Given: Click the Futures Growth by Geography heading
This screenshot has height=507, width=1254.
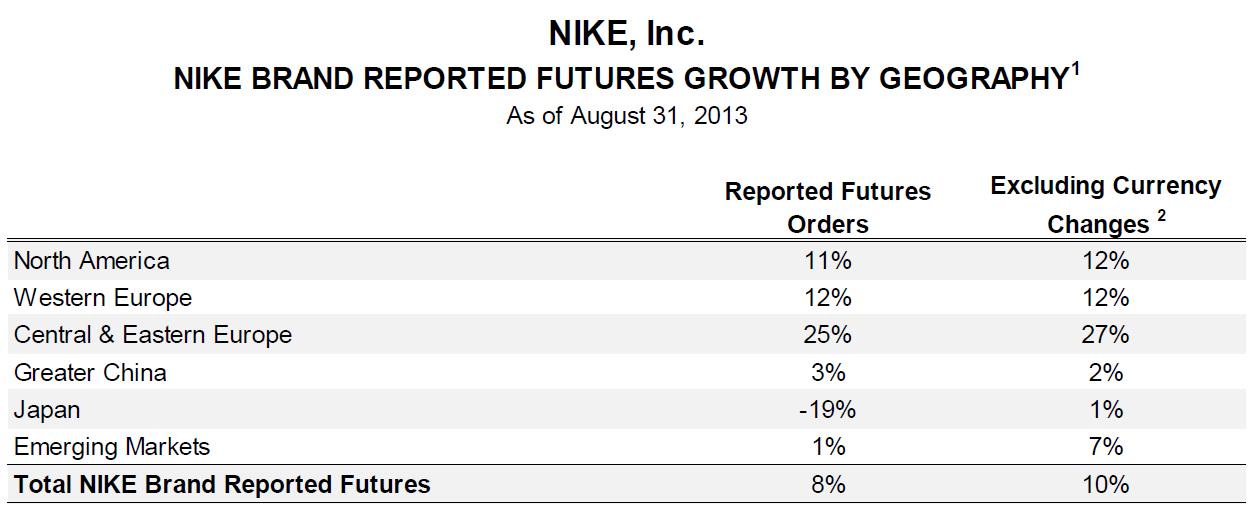Looking at the screenshot, I should pos(620,80).
